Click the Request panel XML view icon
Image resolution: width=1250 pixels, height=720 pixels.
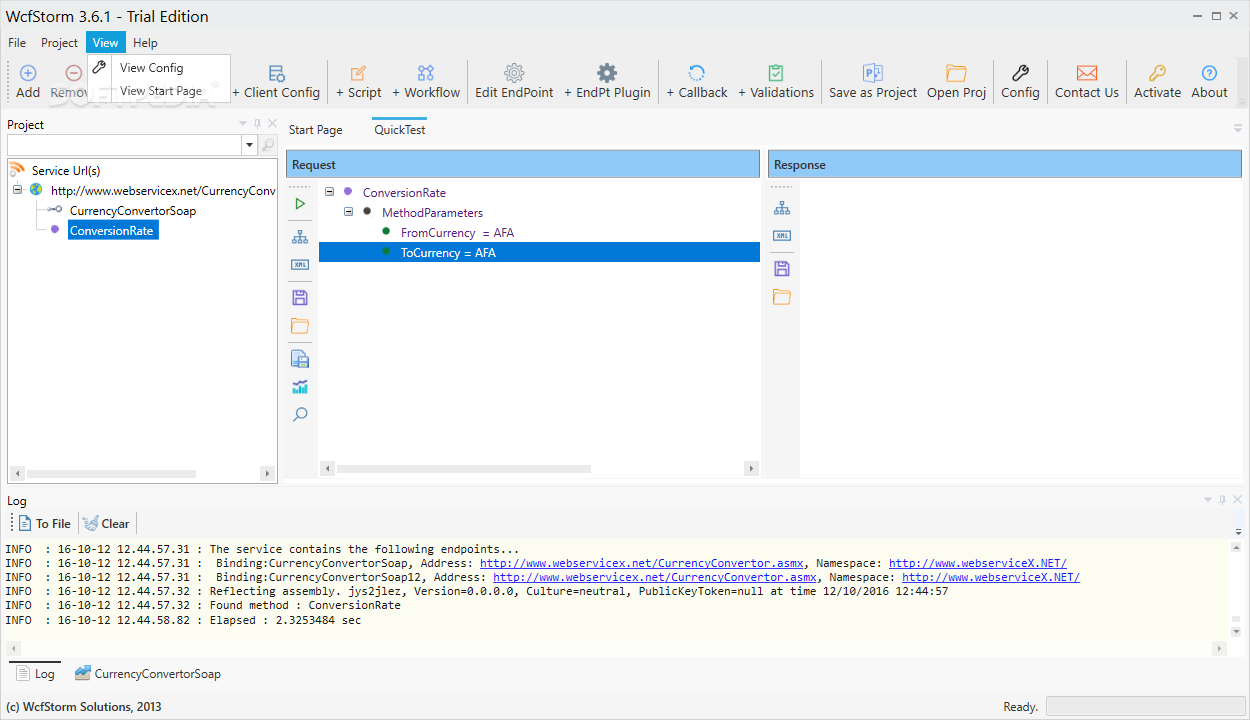coord(300,265)
